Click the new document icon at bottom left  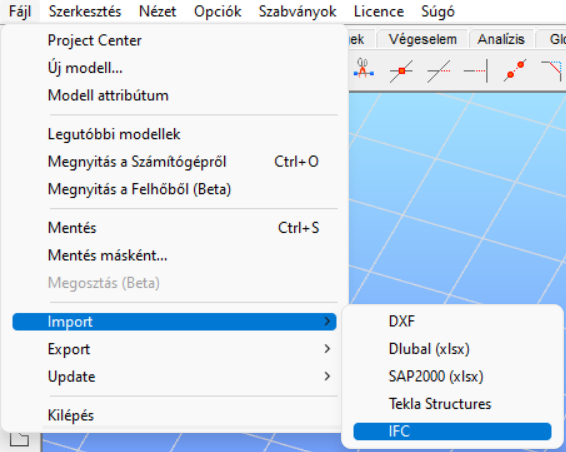[19, 439]
